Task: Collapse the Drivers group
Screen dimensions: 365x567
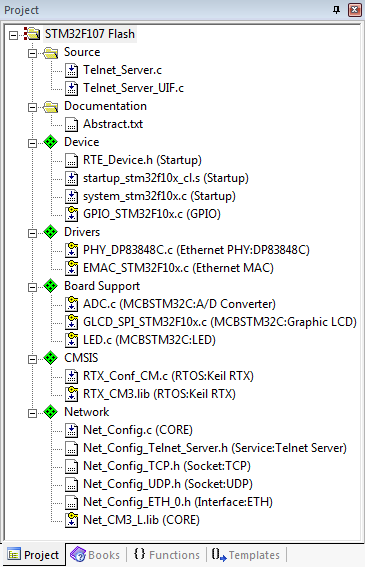Action: (x=33, y=233)
